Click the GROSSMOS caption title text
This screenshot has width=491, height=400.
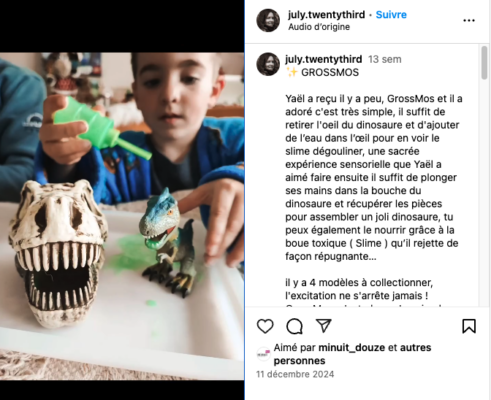(x=330, y=72)
